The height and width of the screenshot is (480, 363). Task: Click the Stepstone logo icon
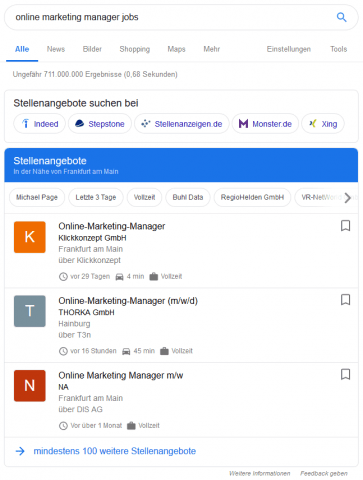79,124
